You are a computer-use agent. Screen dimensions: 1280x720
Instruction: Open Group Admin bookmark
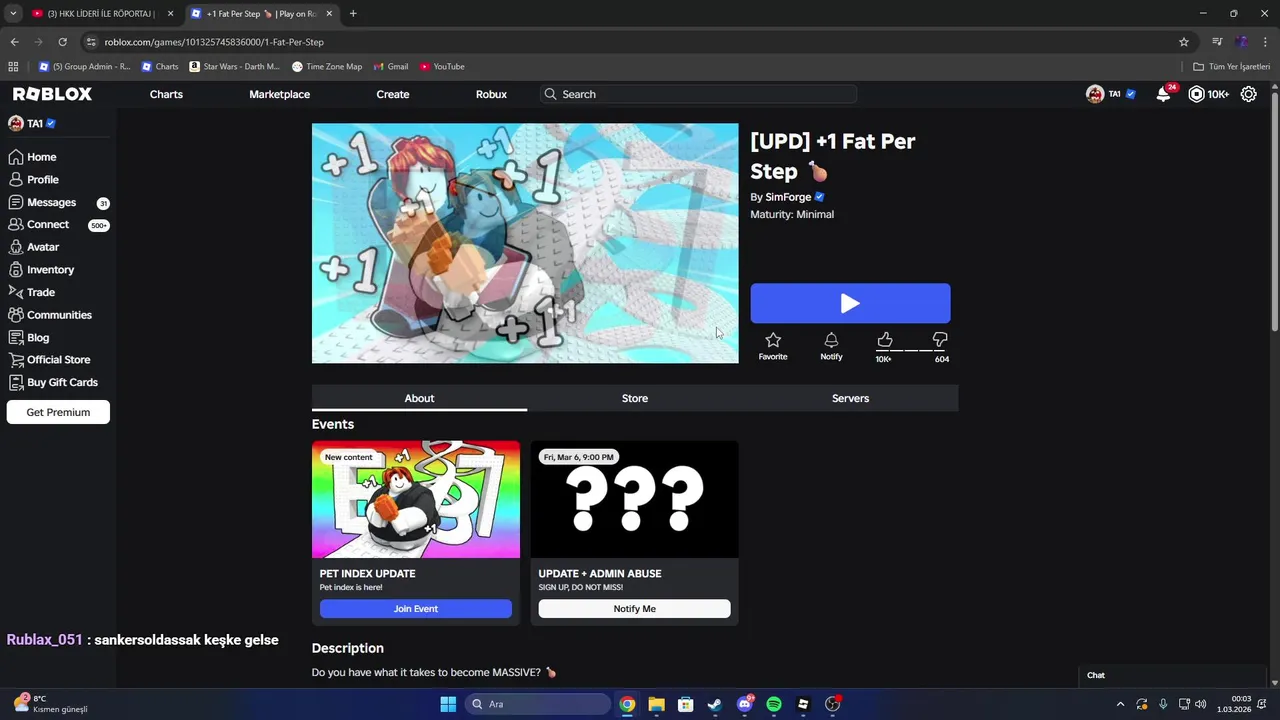pos(84,66)
